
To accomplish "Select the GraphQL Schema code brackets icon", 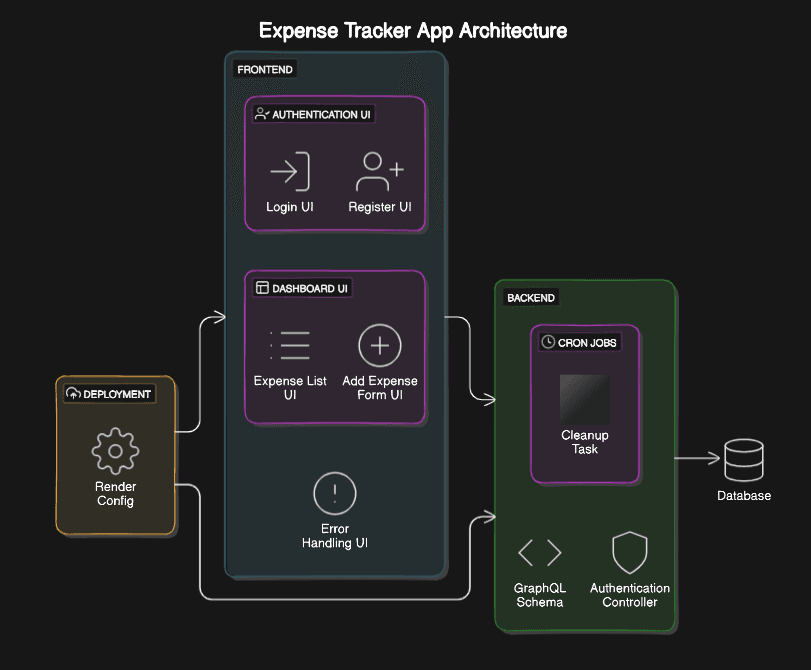I will click(539, 553).
